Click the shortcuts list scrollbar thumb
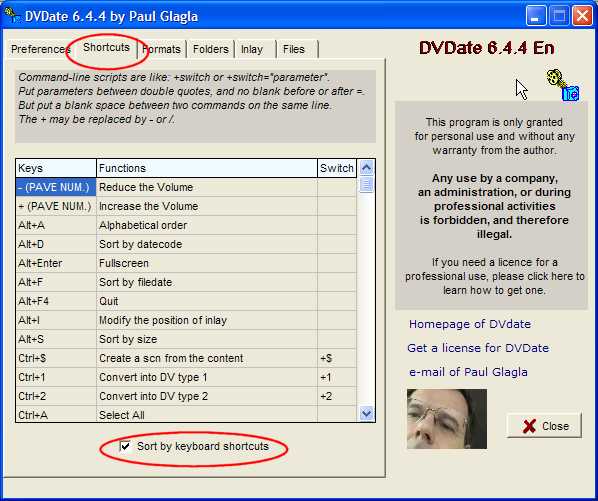 (x=367, y=185)
